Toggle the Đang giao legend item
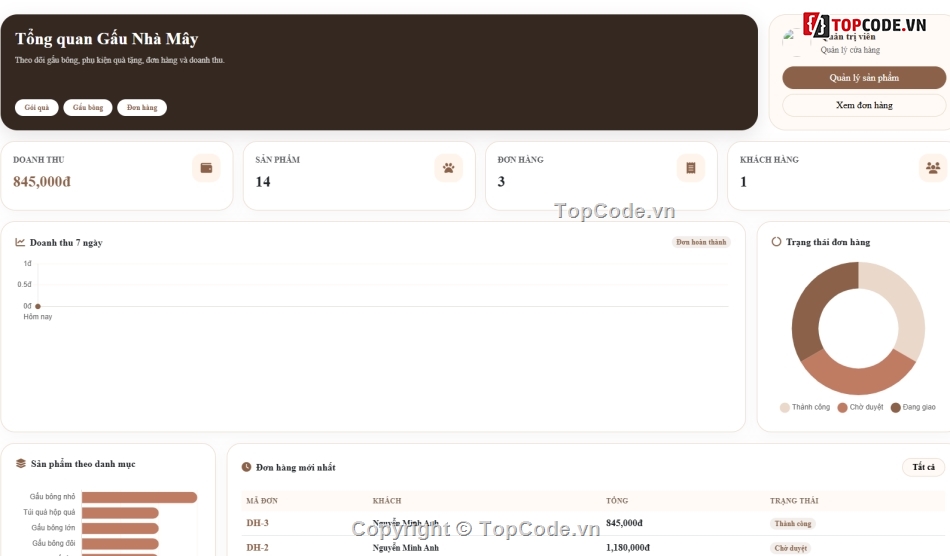950x556 pixels. [x=913, y=407]
